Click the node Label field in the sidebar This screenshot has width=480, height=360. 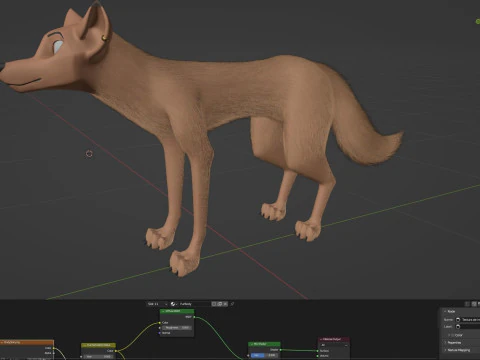click(468, 327)
